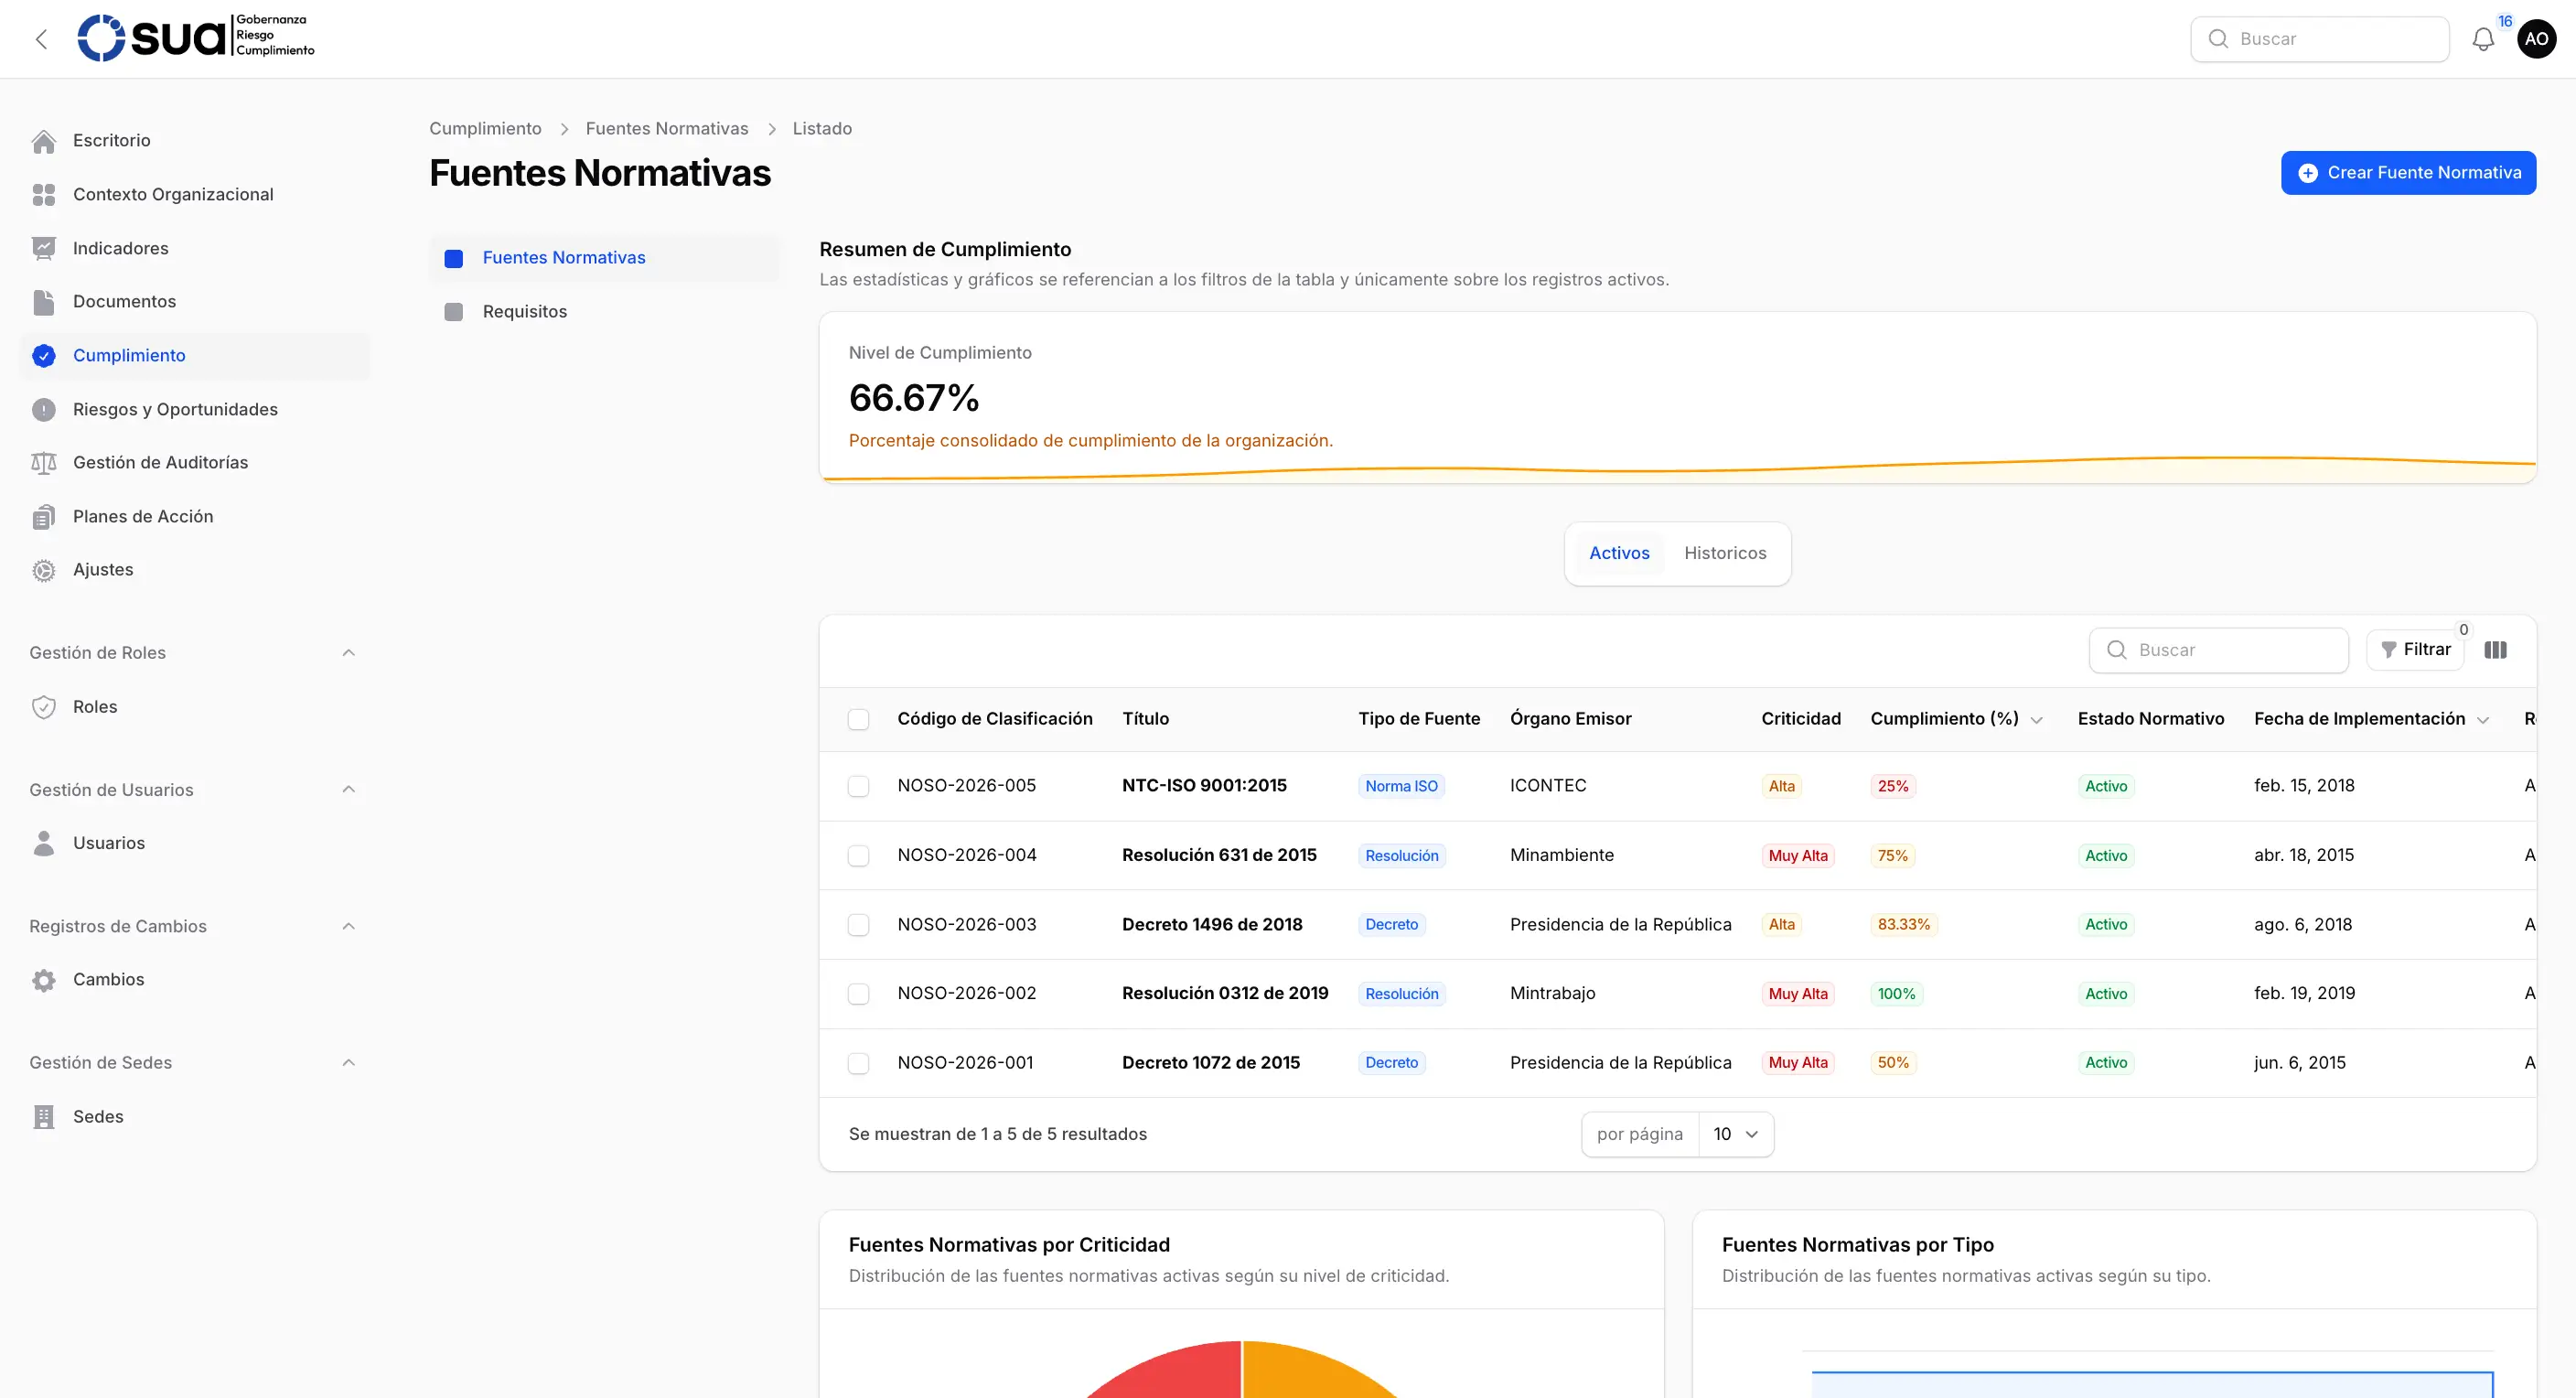Click the Sedes building icon
2576x1398 pixels.
[44, 1117]
